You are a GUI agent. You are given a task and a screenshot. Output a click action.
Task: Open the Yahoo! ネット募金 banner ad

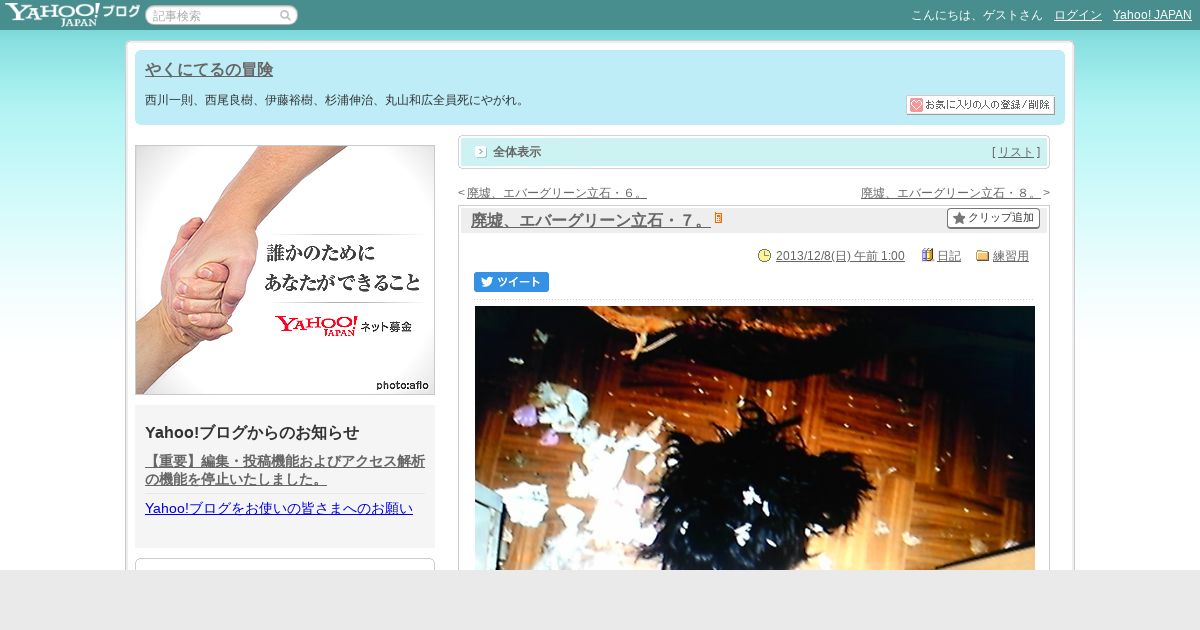[285, 270]
